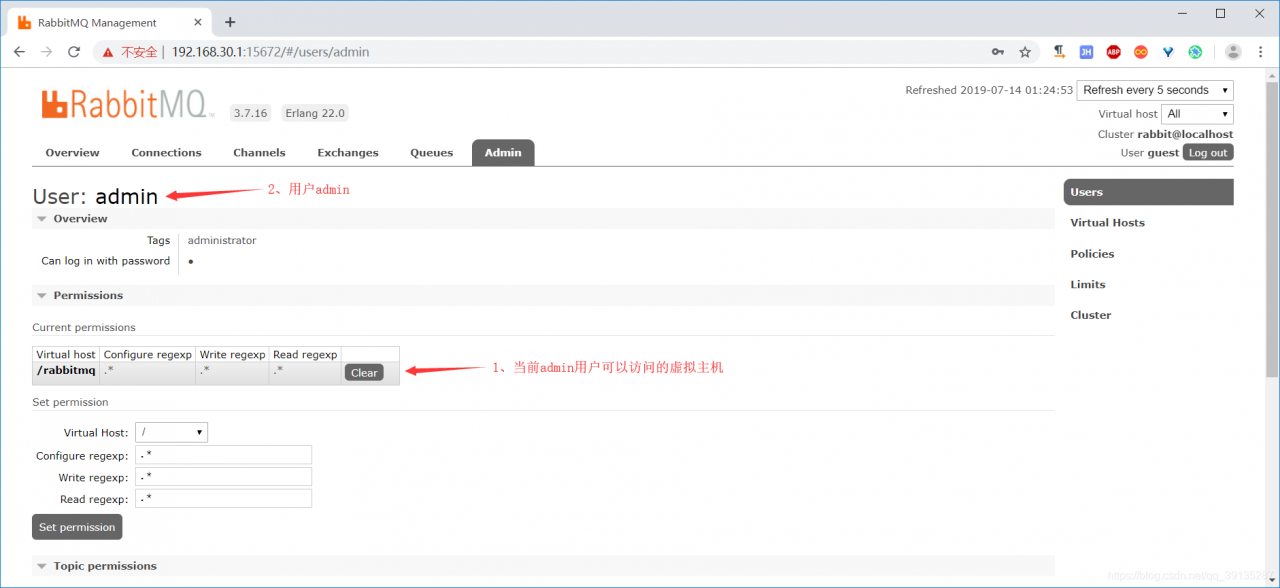
Task: Click the Read regexp column header
Action: tap(305, 355)
